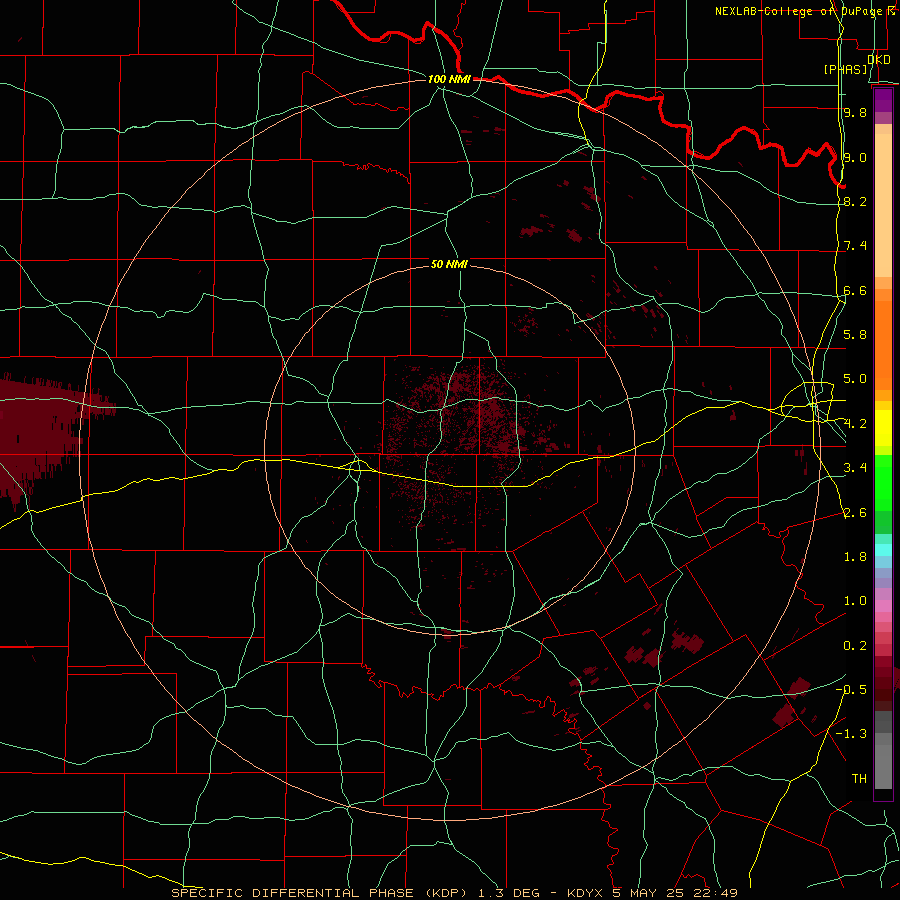
Task: Pick the pink segment of the color bar
Action: click(x=883, y=606)
